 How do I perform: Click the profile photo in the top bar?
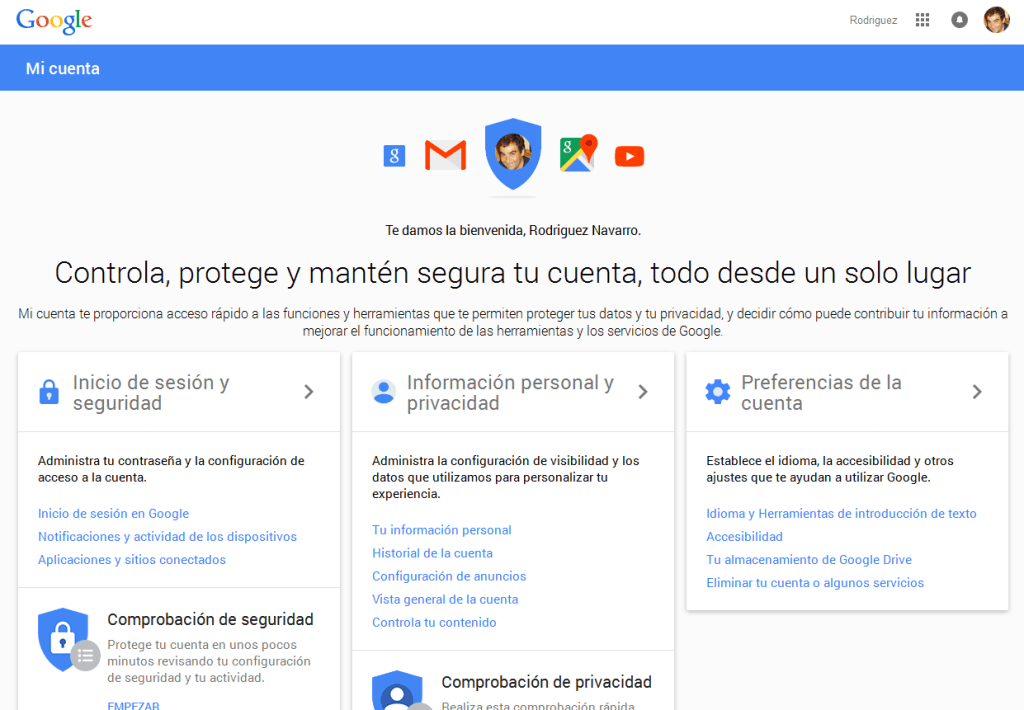pyautogui.click(x=996, y=19)
